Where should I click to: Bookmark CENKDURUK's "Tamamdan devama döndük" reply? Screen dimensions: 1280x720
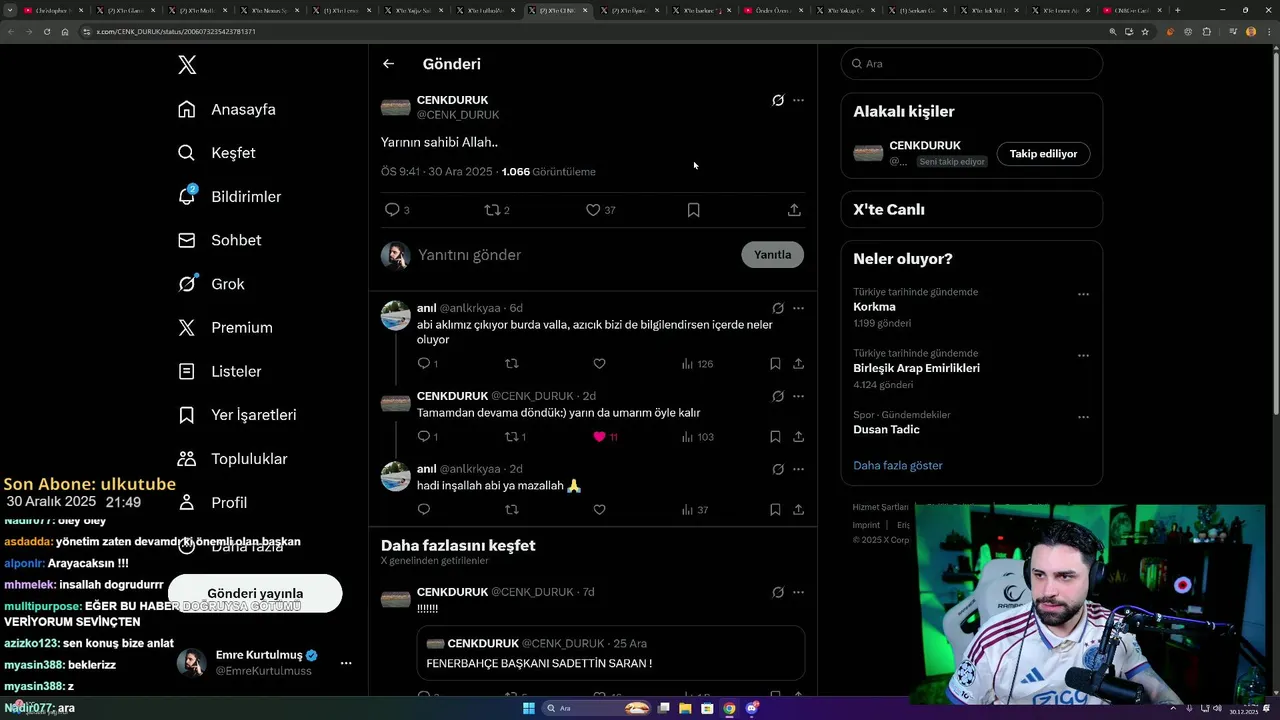pos(775,437)
